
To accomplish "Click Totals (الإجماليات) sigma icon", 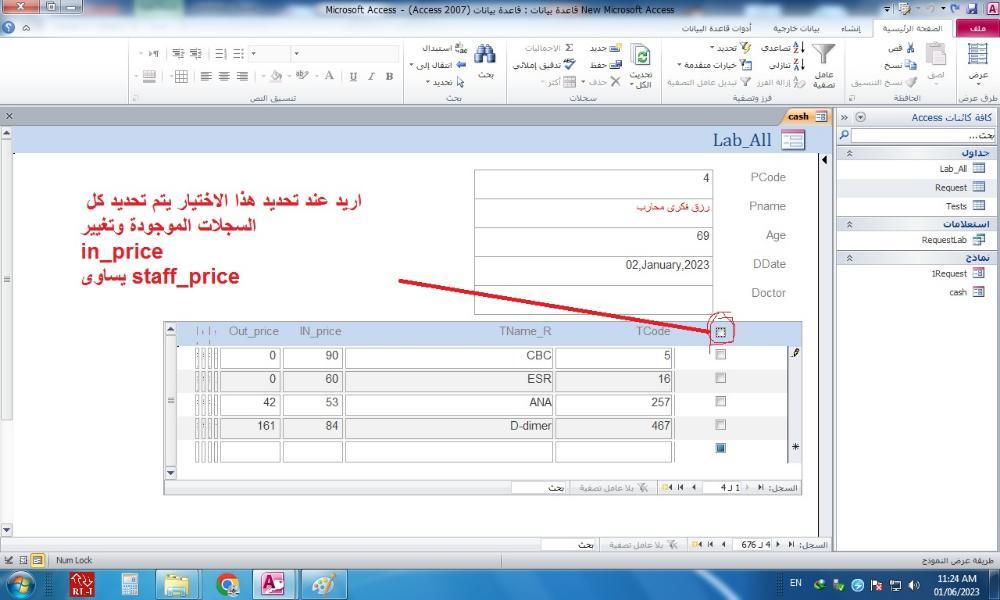I will tap(569, 48).
